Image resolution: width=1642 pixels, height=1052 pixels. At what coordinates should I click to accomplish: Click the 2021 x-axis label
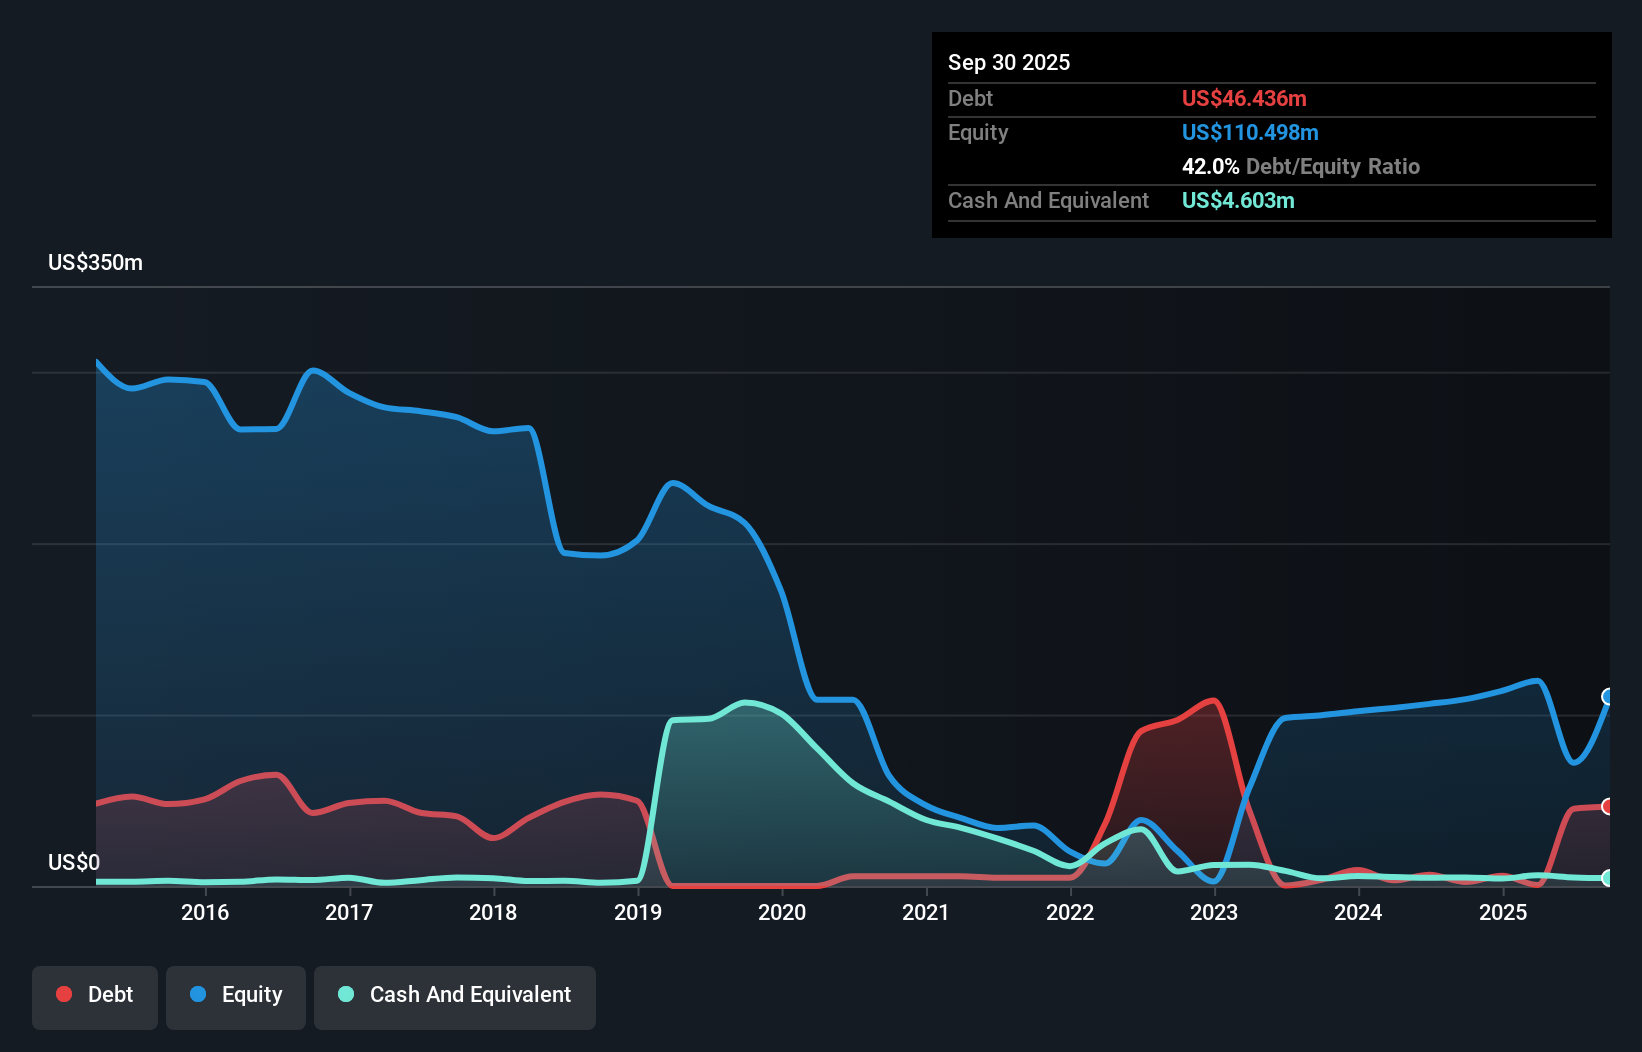[926, 912]
